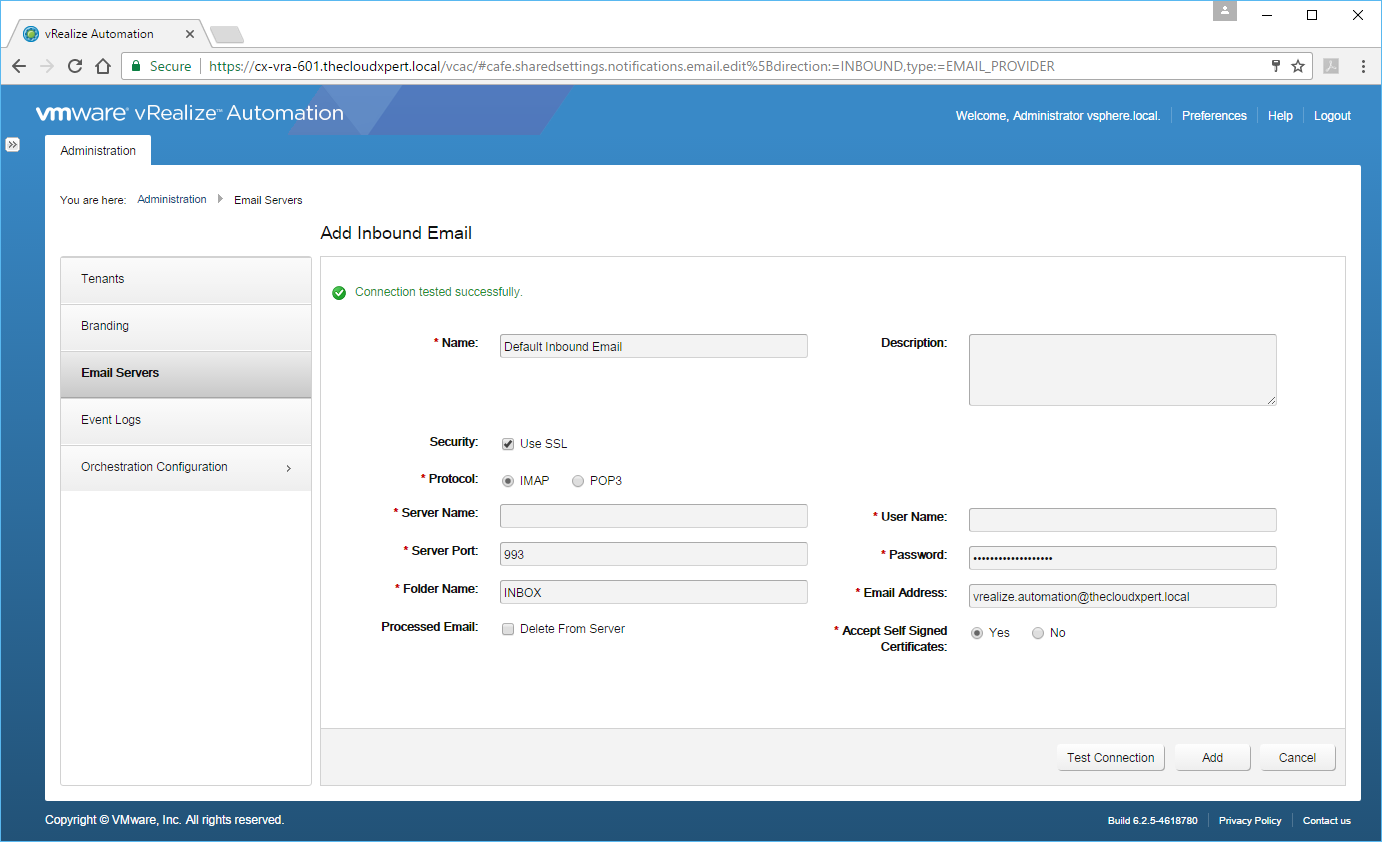Expand Orchestration Configuration menu

[186, 467]
